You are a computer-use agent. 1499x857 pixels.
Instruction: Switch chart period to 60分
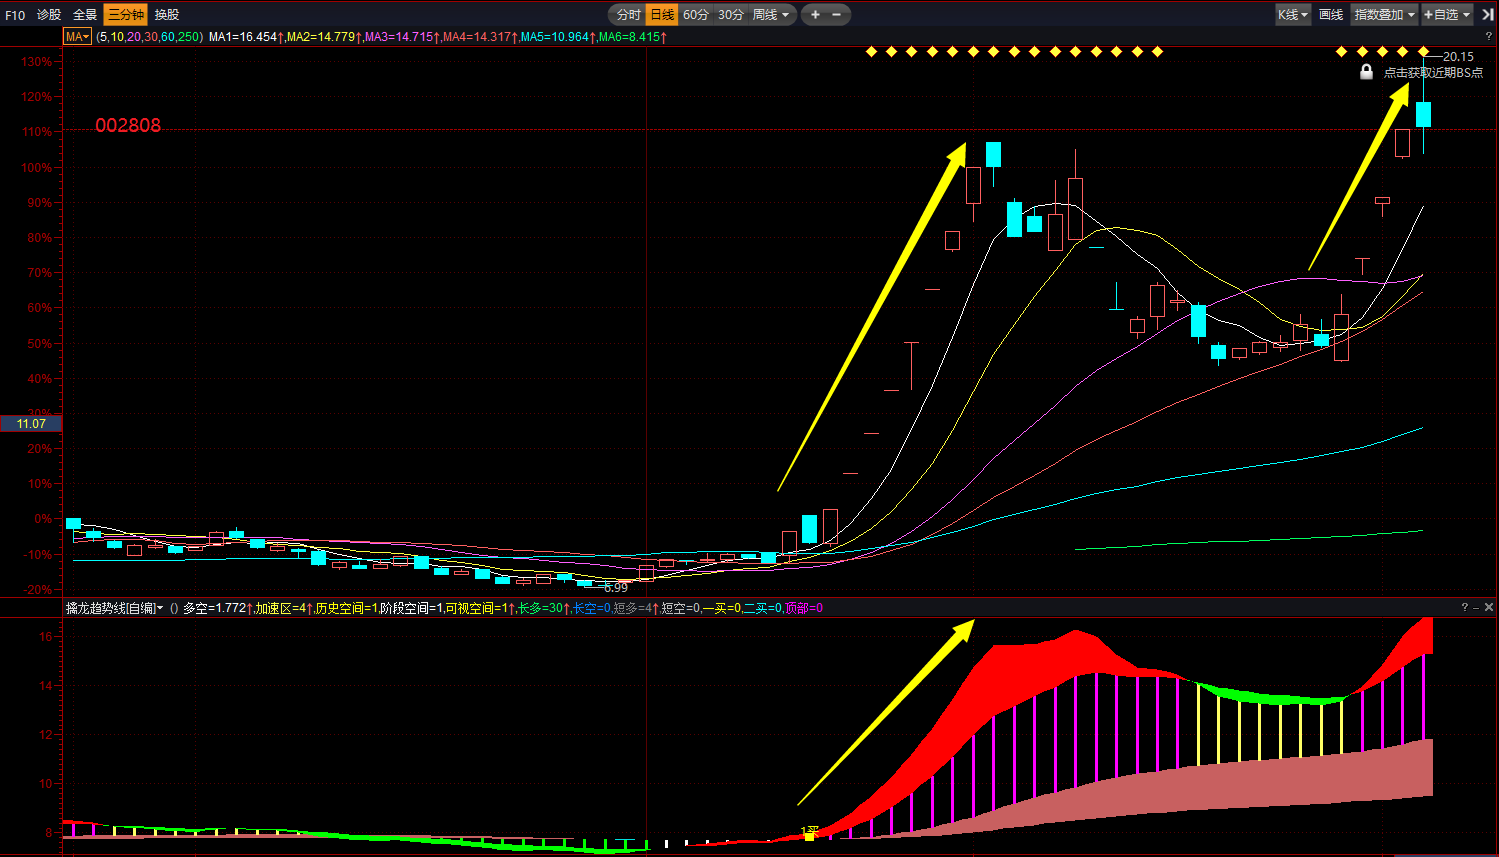click(696, 14)
